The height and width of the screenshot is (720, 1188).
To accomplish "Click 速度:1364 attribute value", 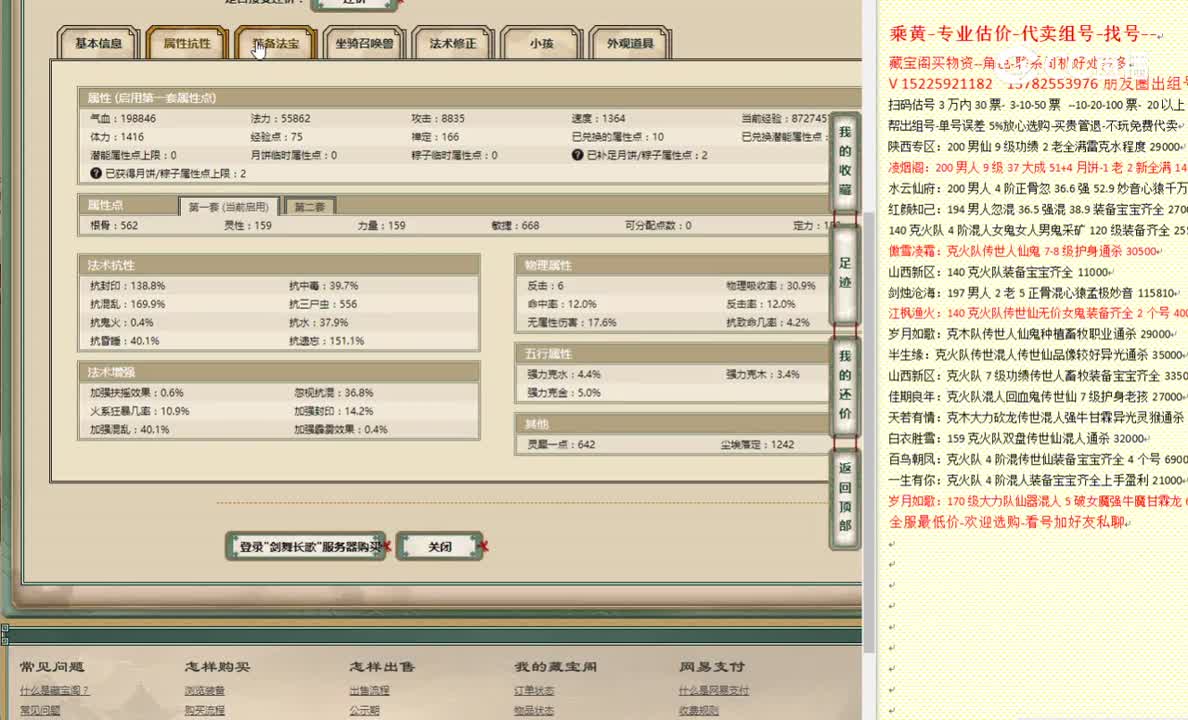I will (x=599, y=118).
